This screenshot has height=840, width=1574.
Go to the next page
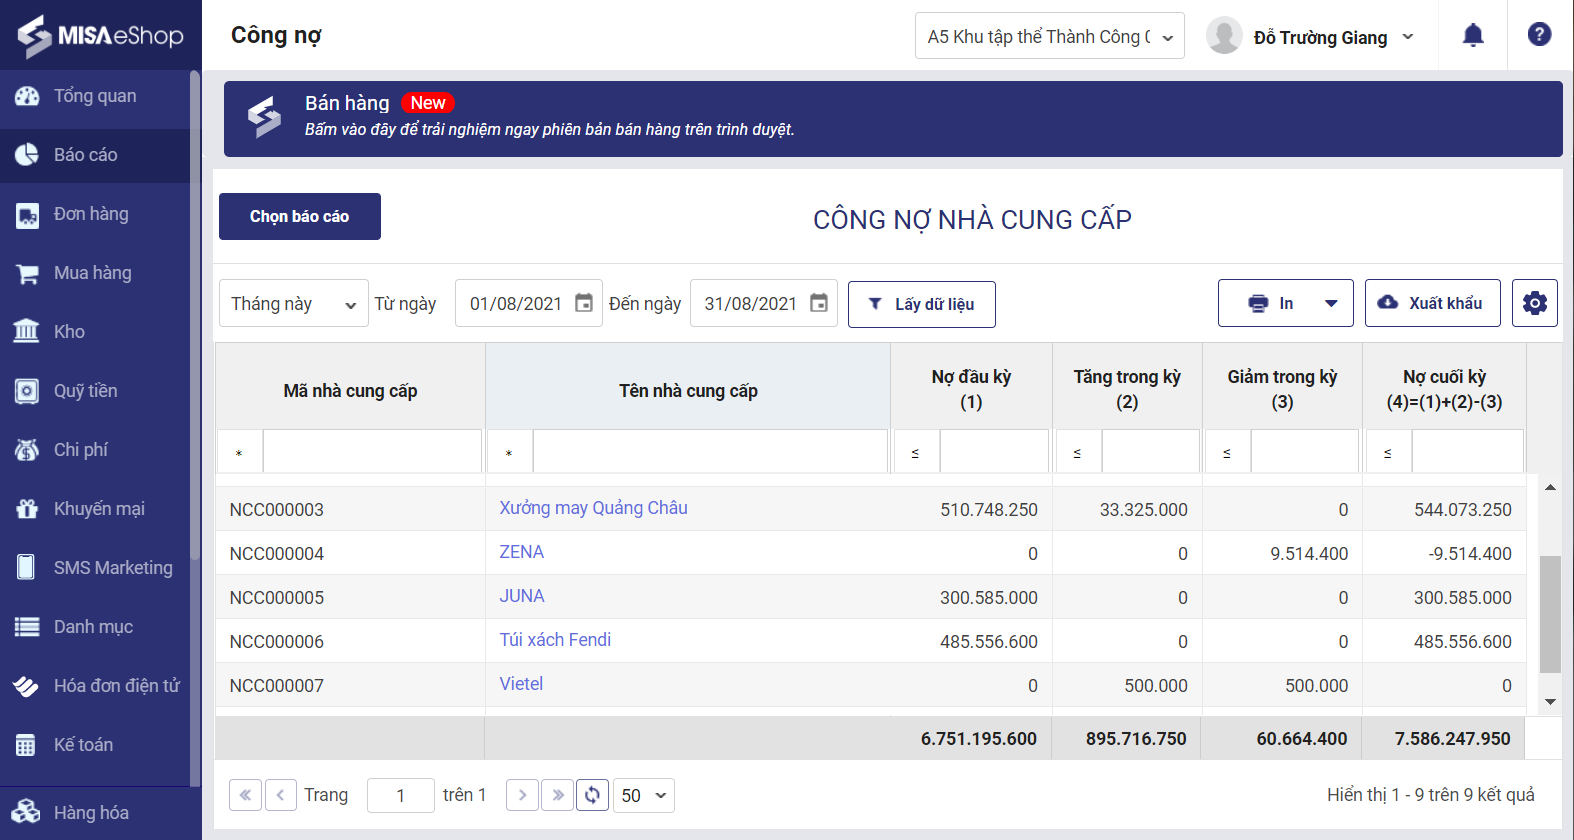522,795
